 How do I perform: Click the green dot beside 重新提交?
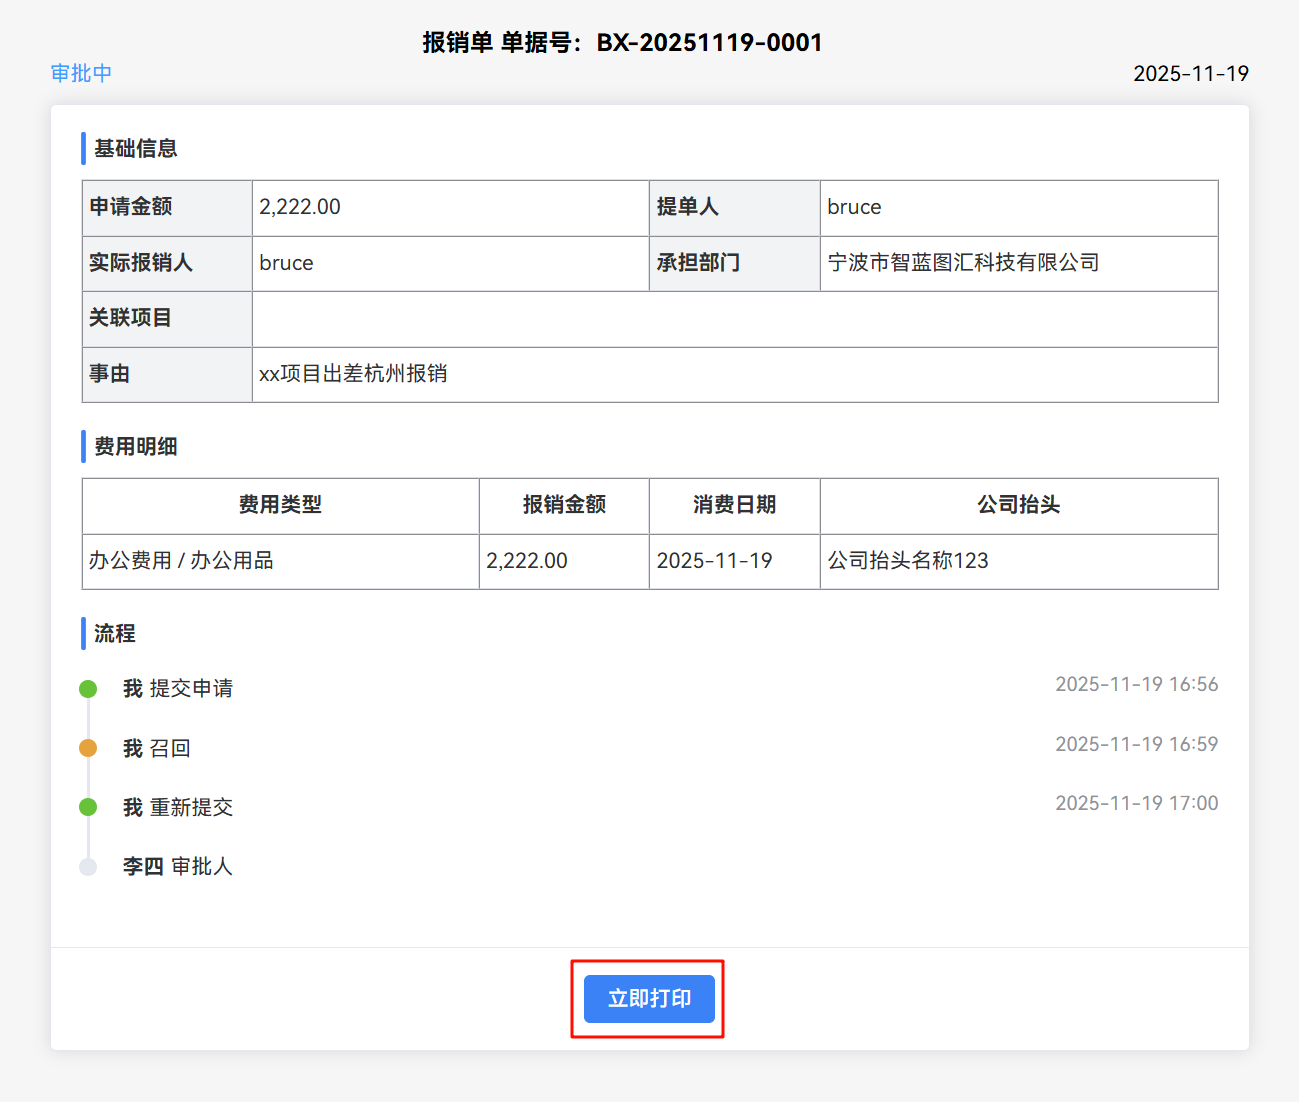click(88, 807)
